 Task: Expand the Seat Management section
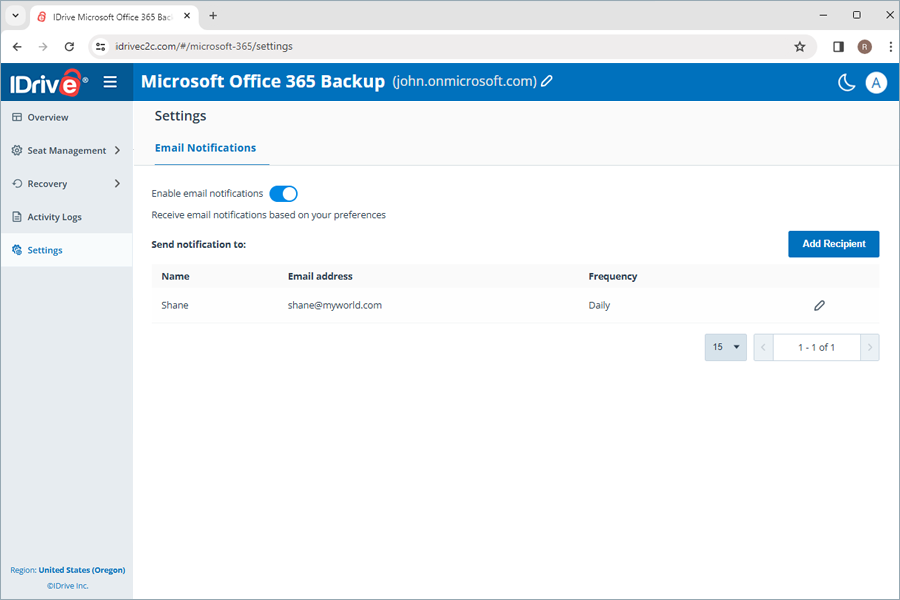coord(66,150)
